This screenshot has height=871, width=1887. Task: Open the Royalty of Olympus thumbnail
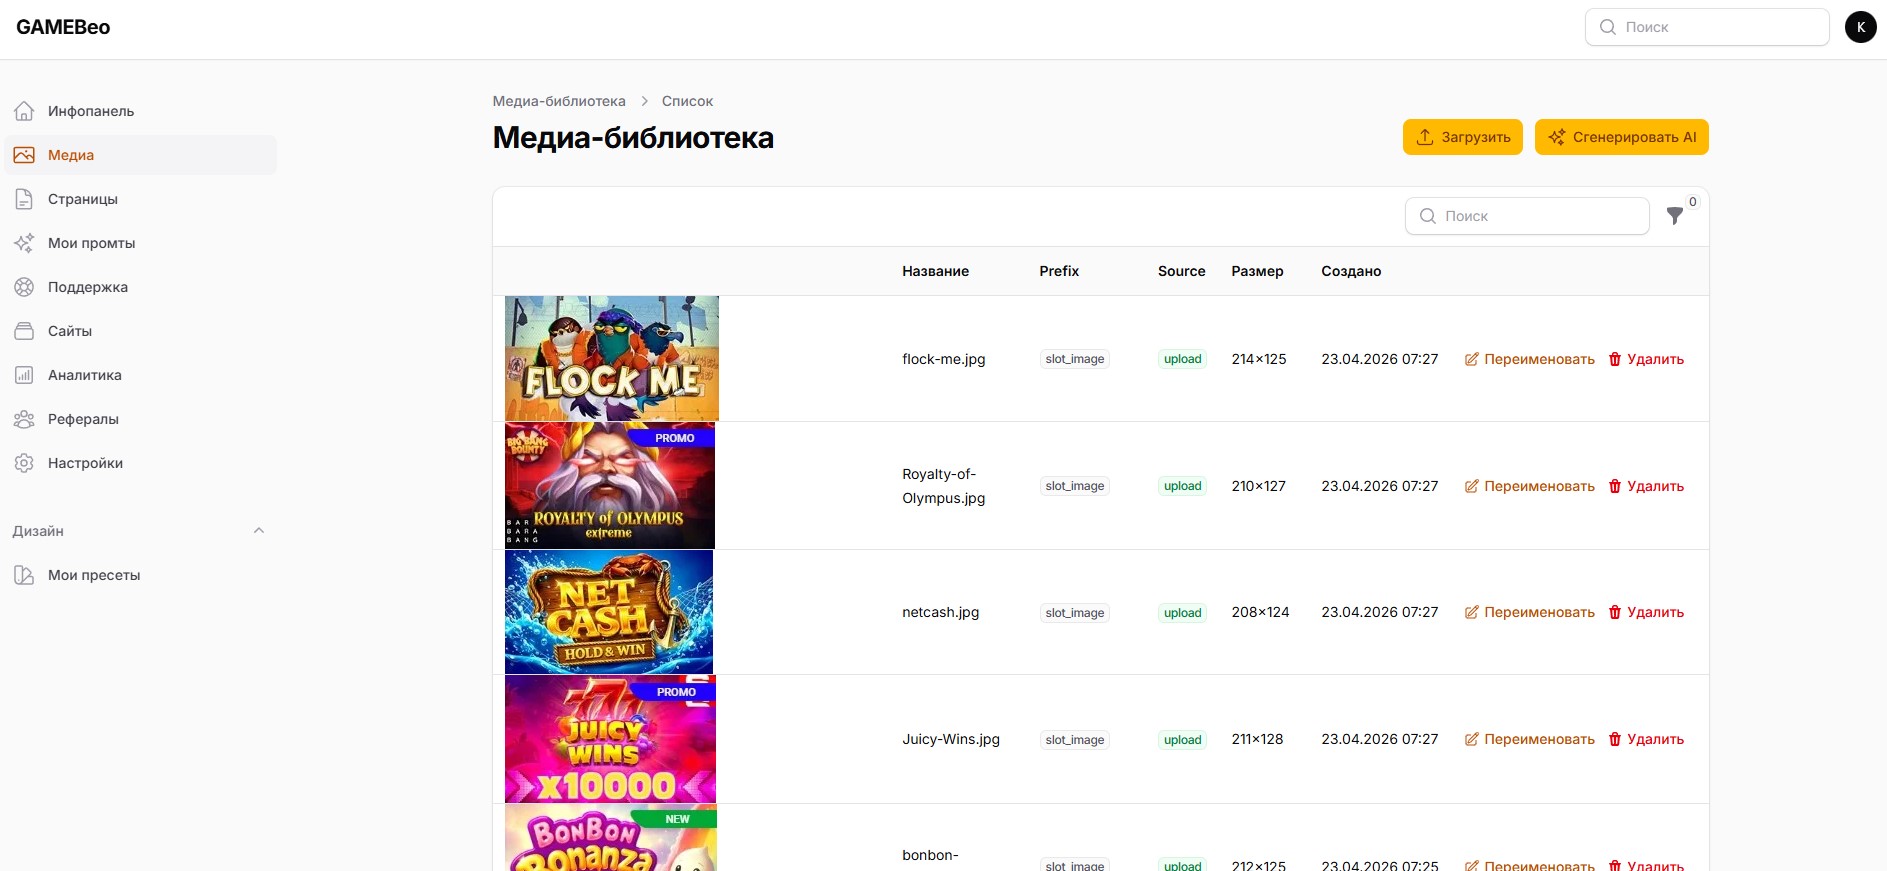click(x=610, y=485)
